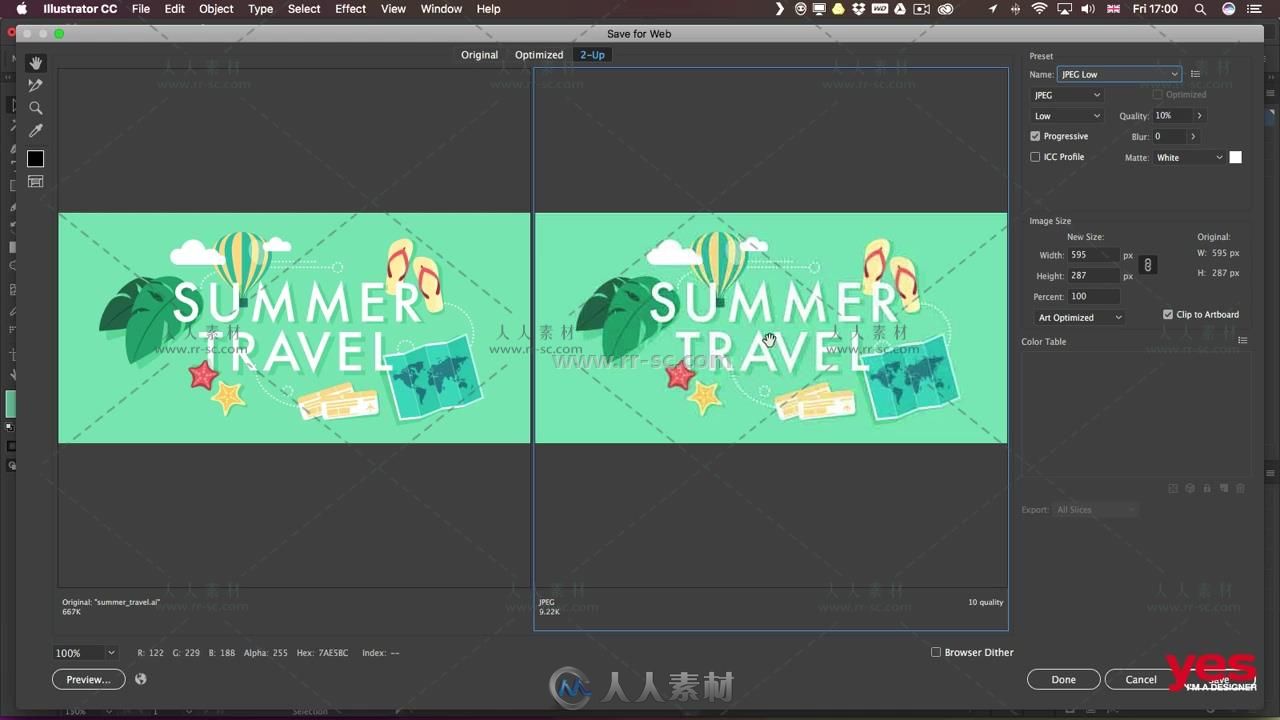Click the Height input field

1094,276
